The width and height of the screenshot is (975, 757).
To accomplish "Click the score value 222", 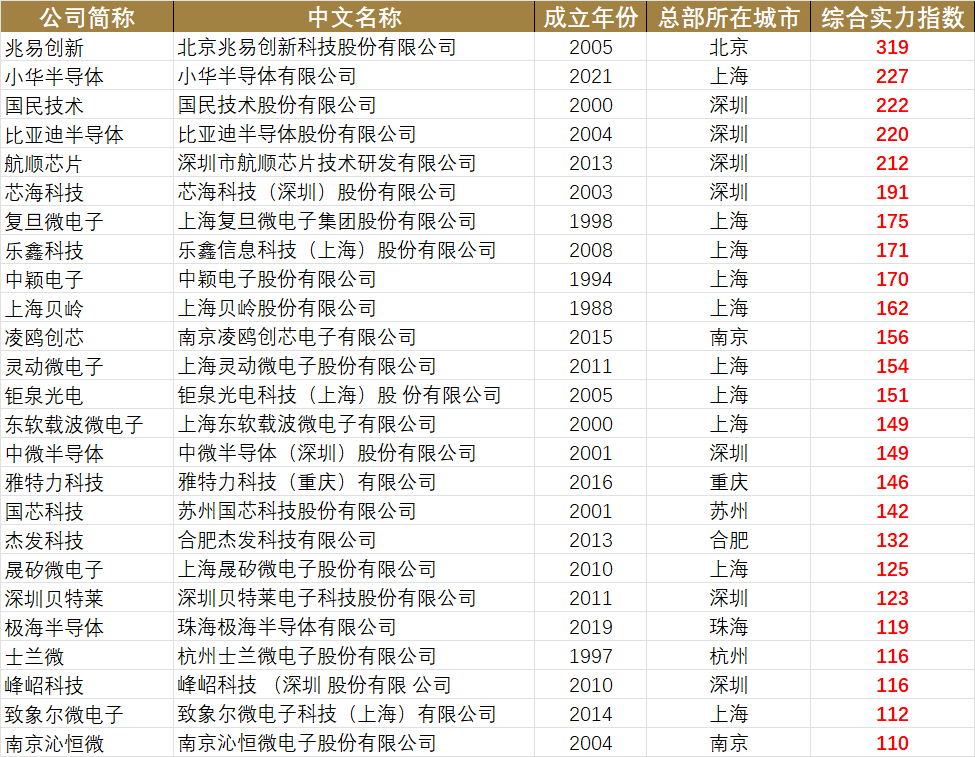I will (892, 105).
